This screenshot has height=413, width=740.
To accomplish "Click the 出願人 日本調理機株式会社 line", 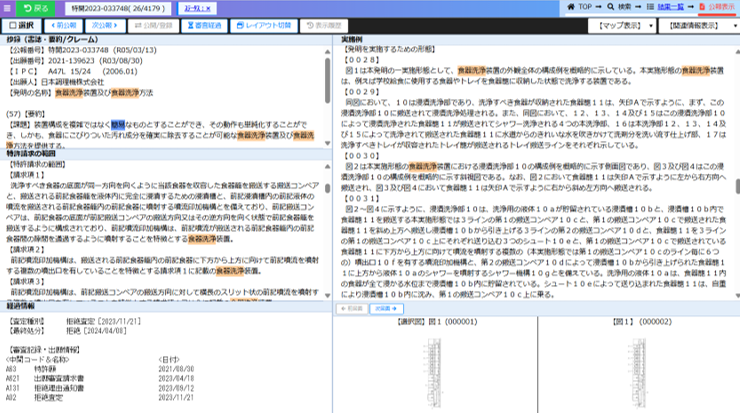I will tap(56, 82).
